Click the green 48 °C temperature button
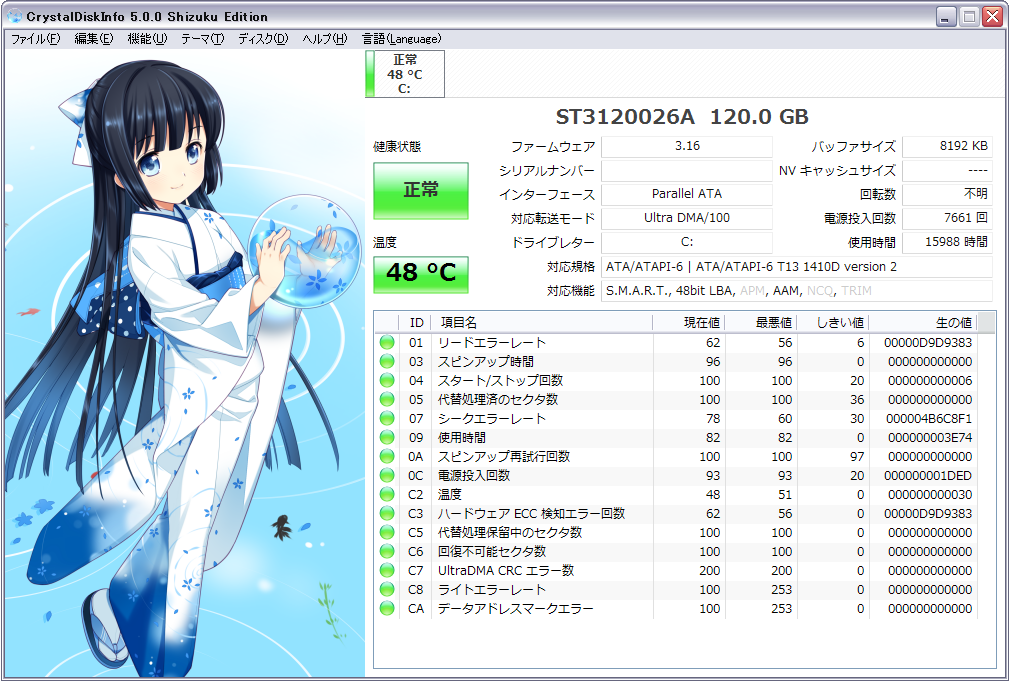The height and width of the screenshot is (682, 1010). (x=421, y=273)
